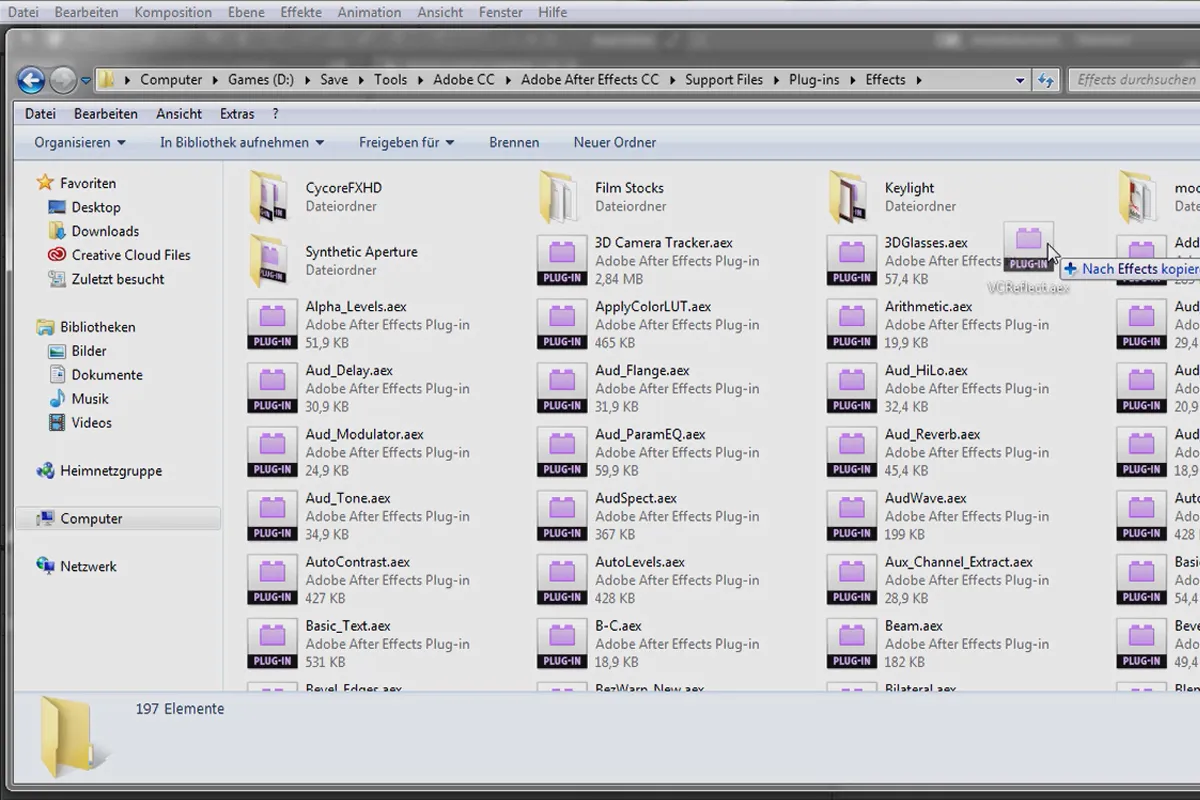Open the Explorer Datei menu

(41, 114)
